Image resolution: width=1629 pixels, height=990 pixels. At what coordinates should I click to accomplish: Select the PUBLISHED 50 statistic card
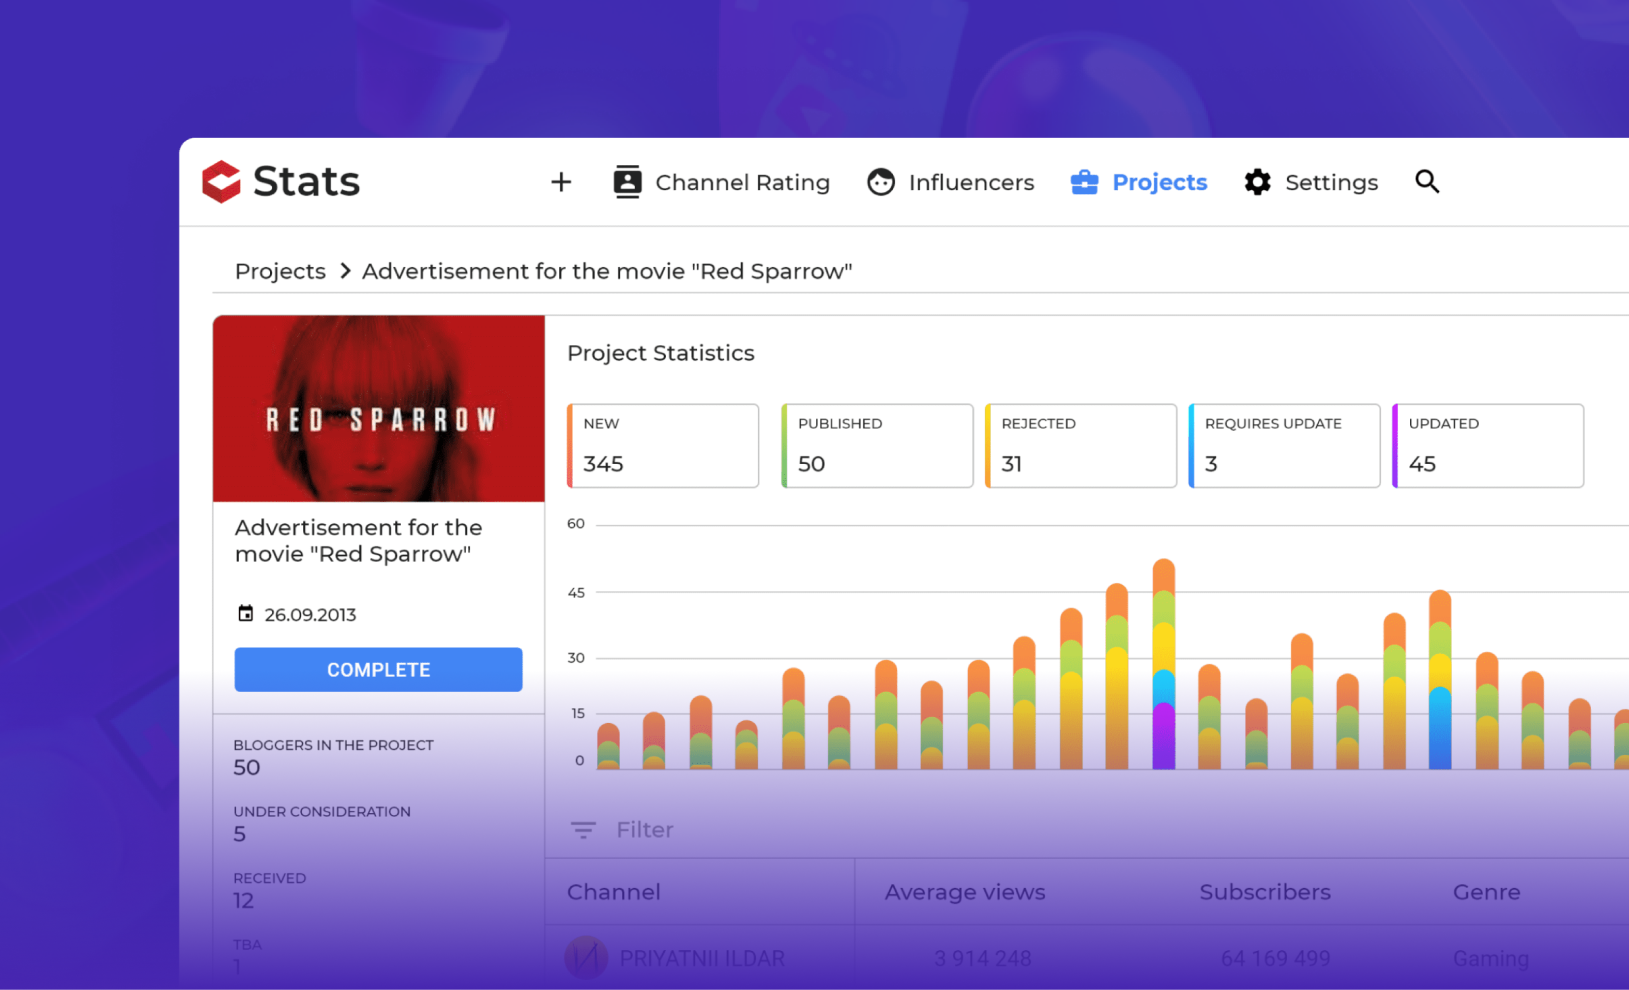click(x=877, y=446)
